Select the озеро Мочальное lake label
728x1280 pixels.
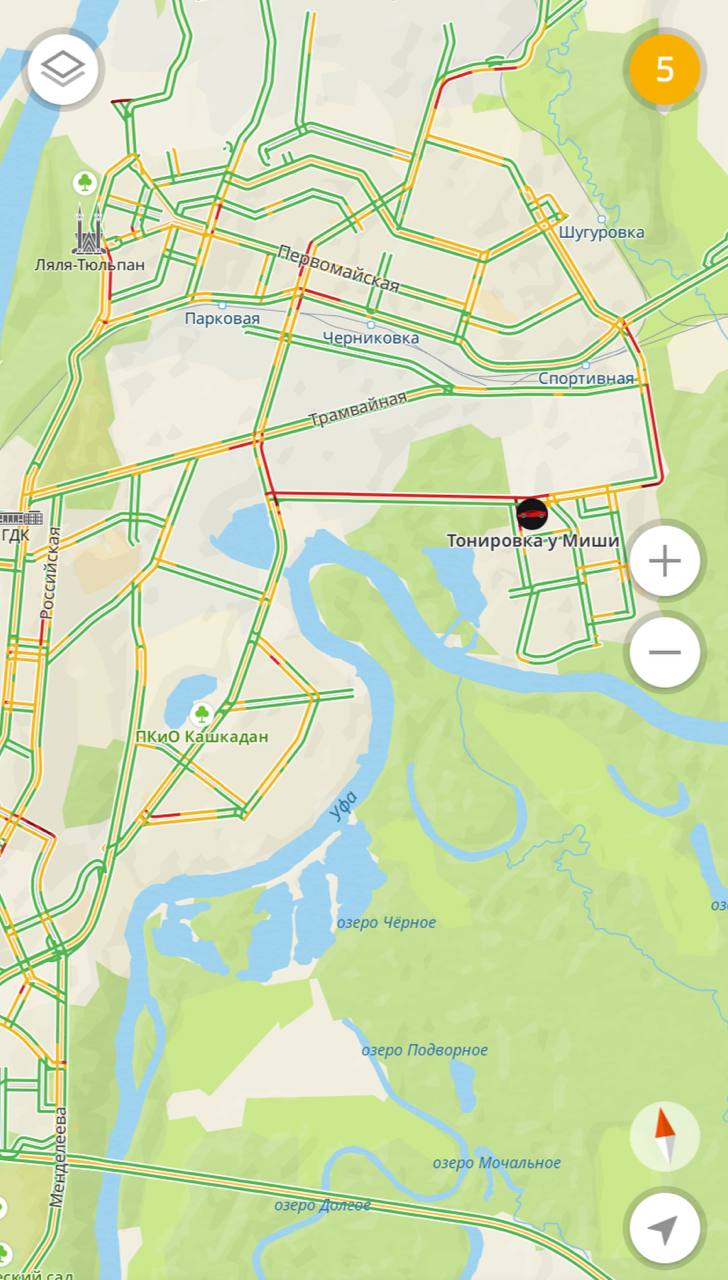497,1162
